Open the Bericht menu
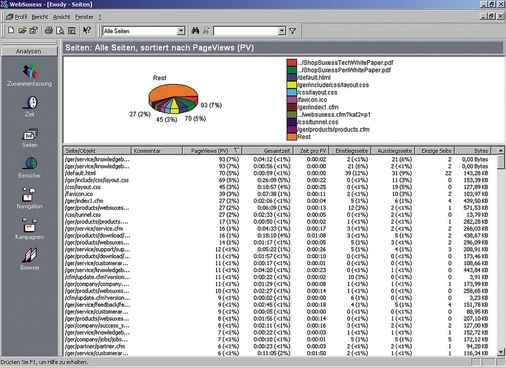Viewport: 506px width, 368px height. coord(40,17)
